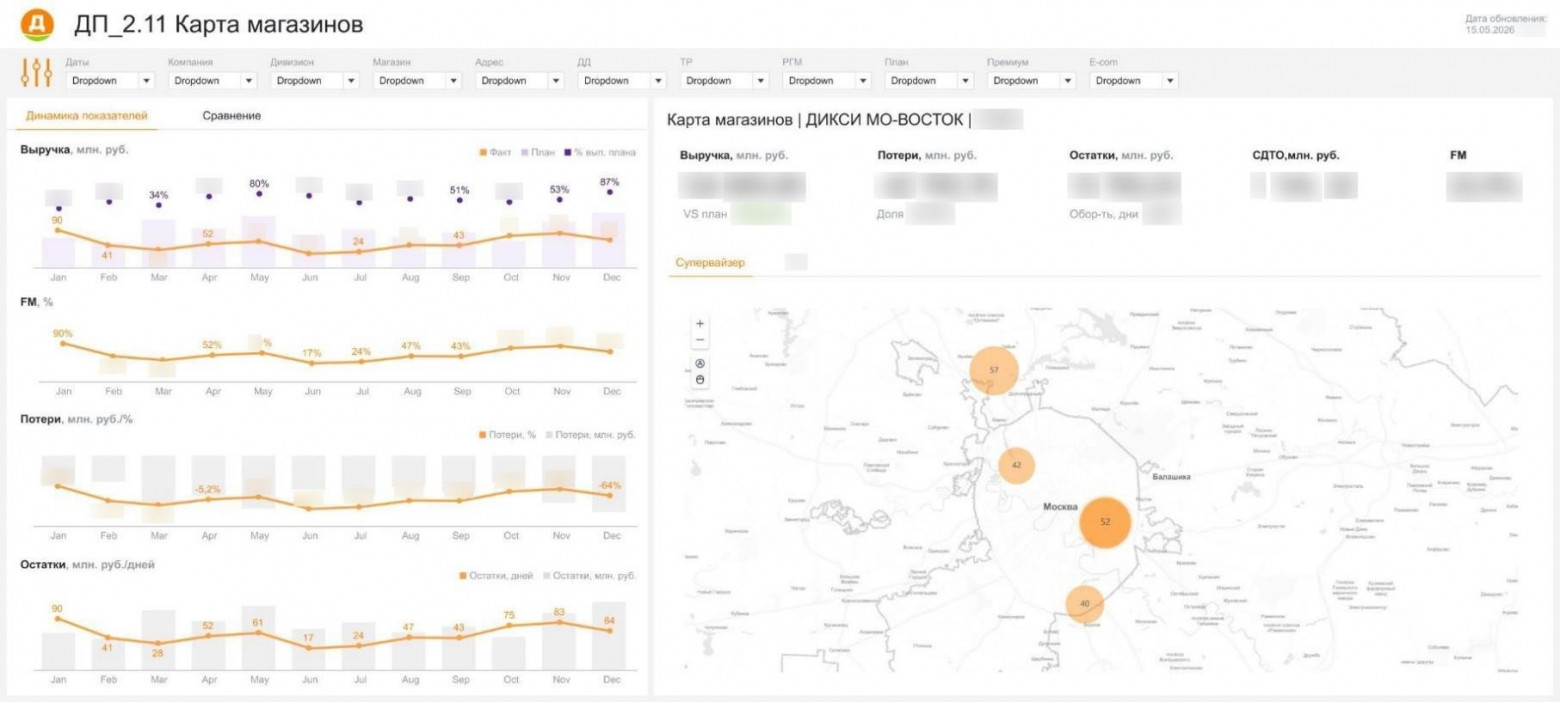Image resolution: width=1560 pixels, height=702 pixels.
Task: Click the map zoom in plus button
Action: 700,324
